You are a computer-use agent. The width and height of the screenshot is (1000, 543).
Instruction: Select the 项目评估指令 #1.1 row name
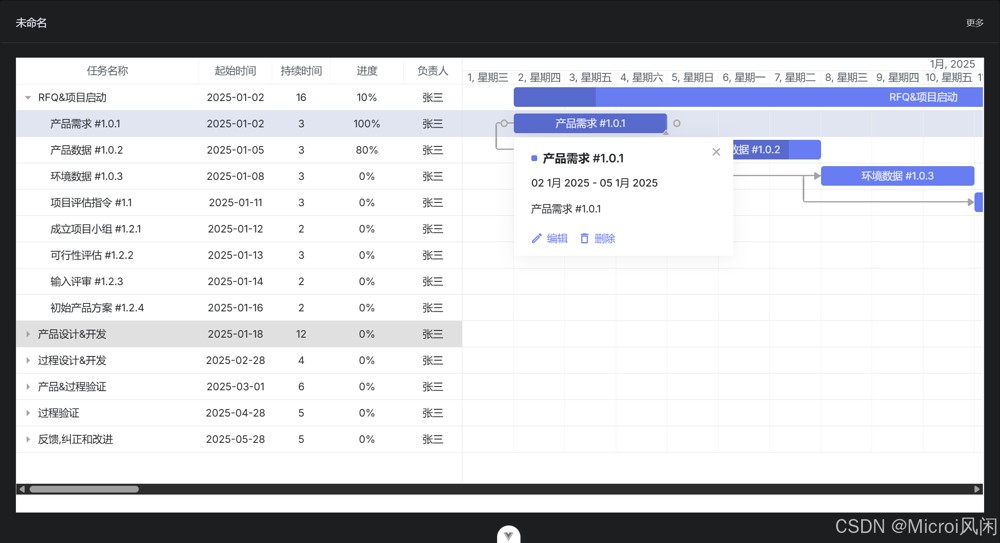[x=91, y=202]
